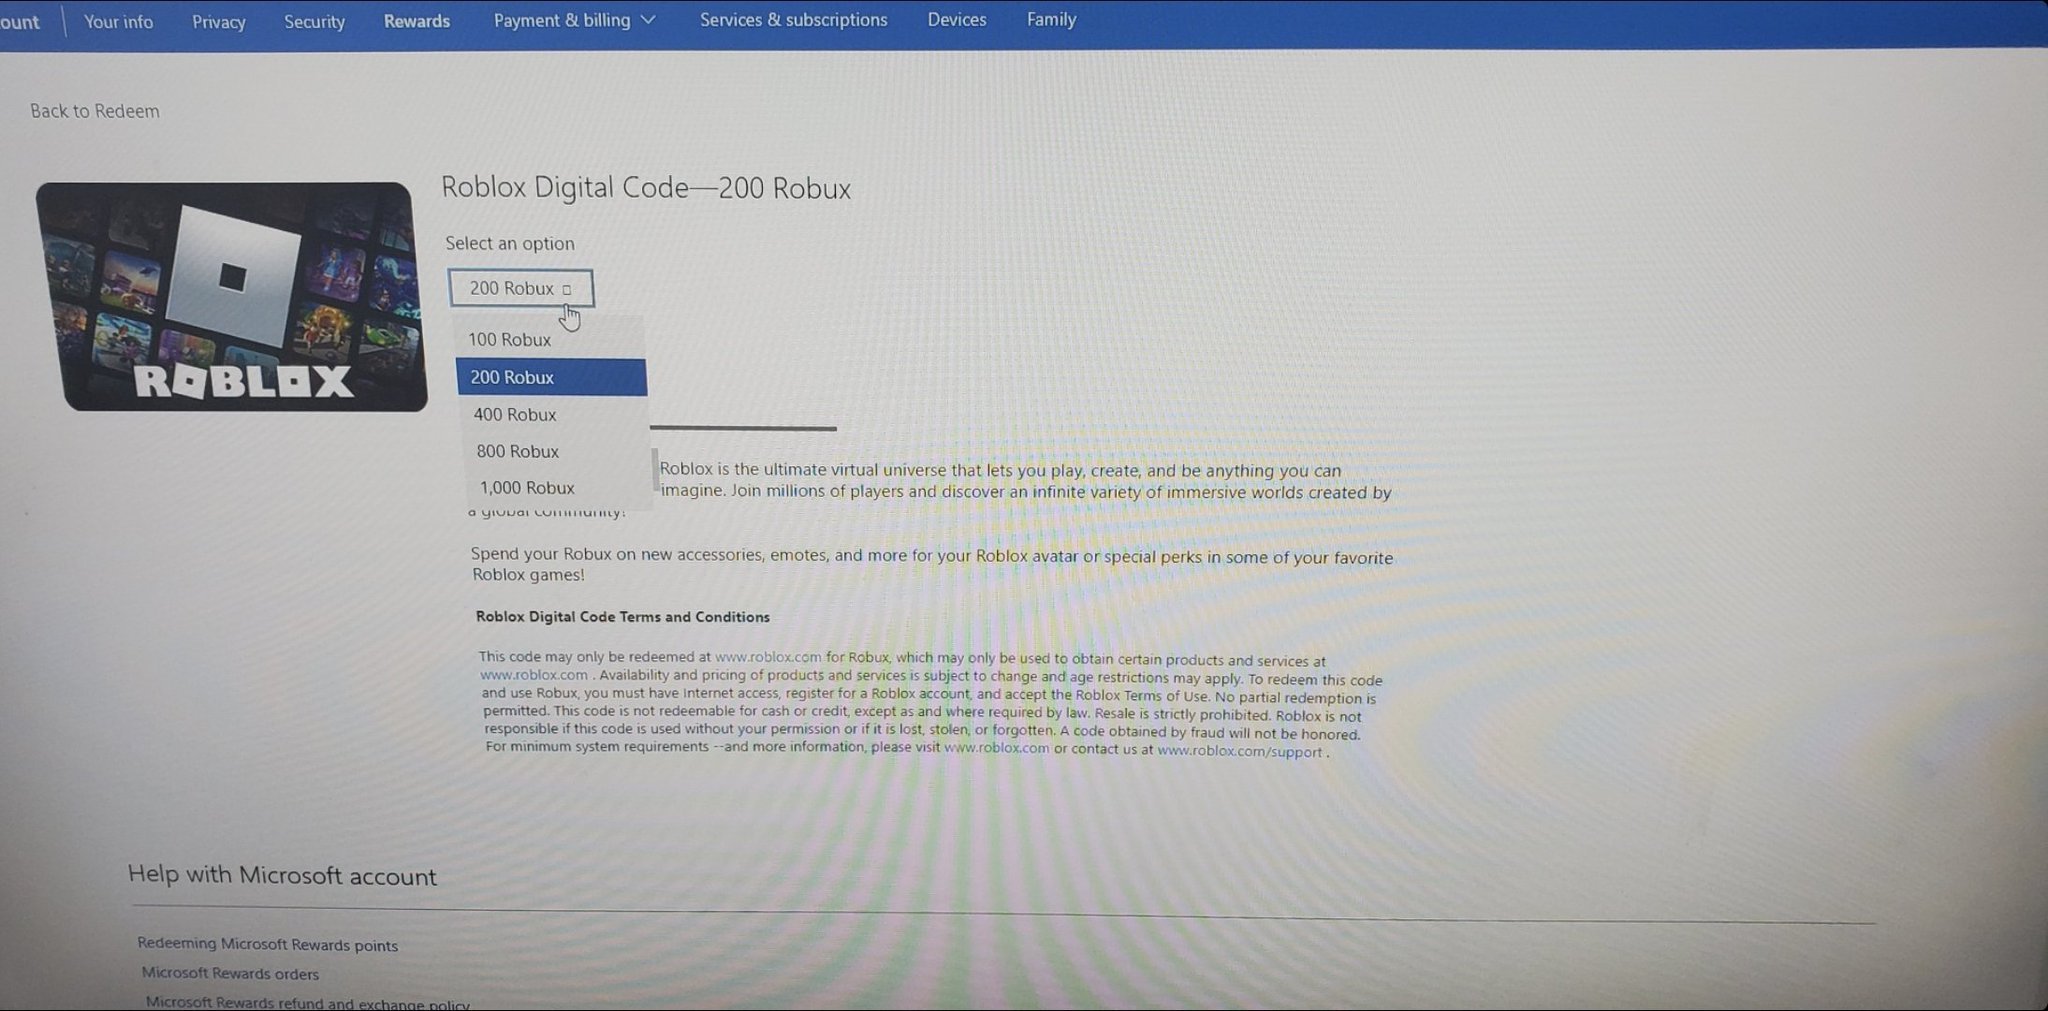Image resolution: width=2048 pixels, height=1011 pixels.
Task: Select the highlighted 200 Robux option
Action: pyautogui.click(x=551, y=377)
